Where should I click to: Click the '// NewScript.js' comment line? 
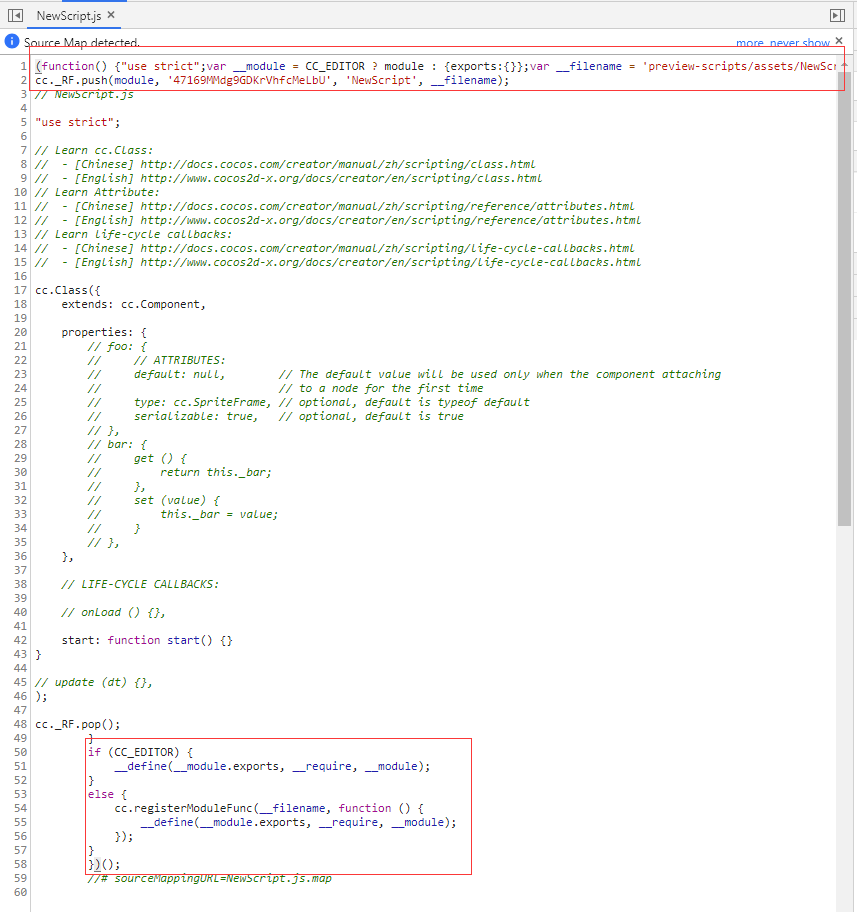coord(84,94)
